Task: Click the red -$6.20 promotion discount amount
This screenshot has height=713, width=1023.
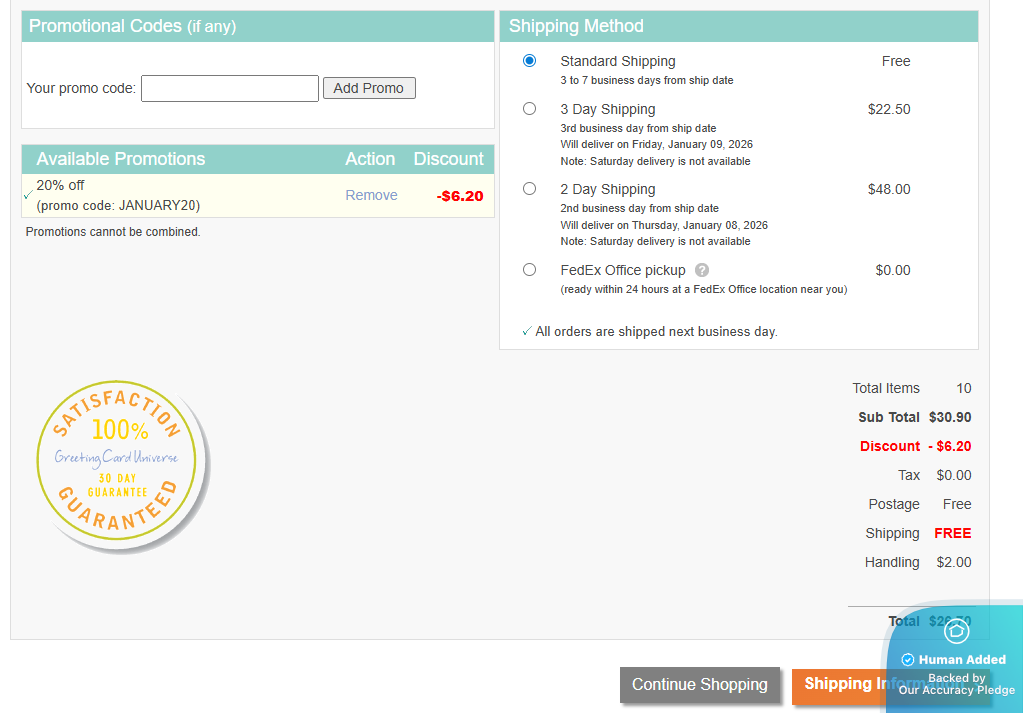Action: coord(460,196)
